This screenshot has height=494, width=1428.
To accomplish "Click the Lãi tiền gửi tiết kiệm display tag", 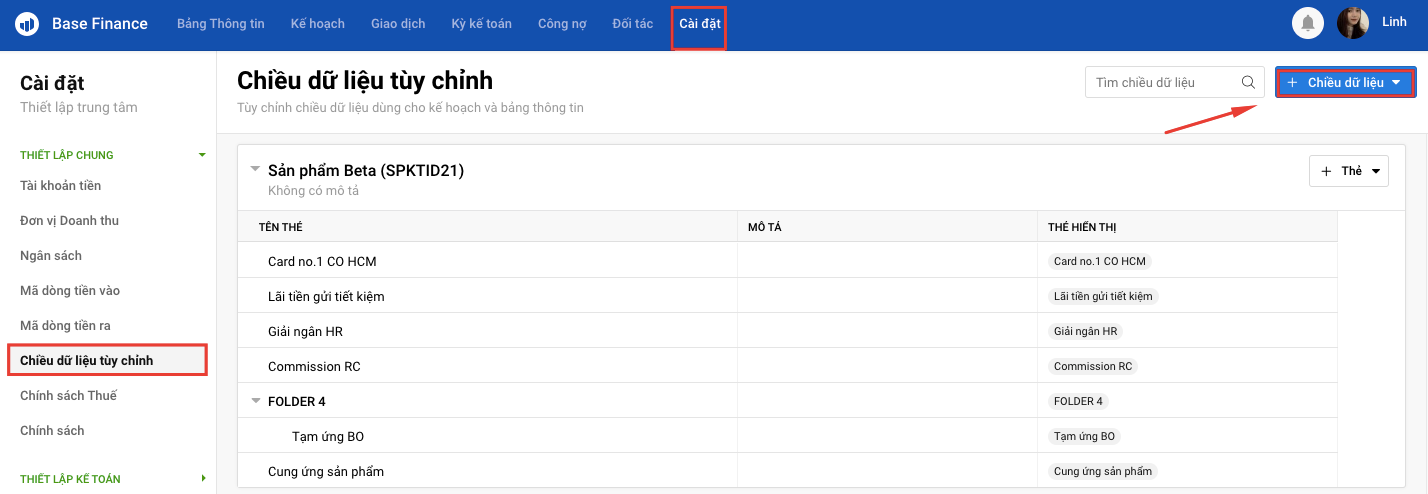I will [x=1103, y=296].
